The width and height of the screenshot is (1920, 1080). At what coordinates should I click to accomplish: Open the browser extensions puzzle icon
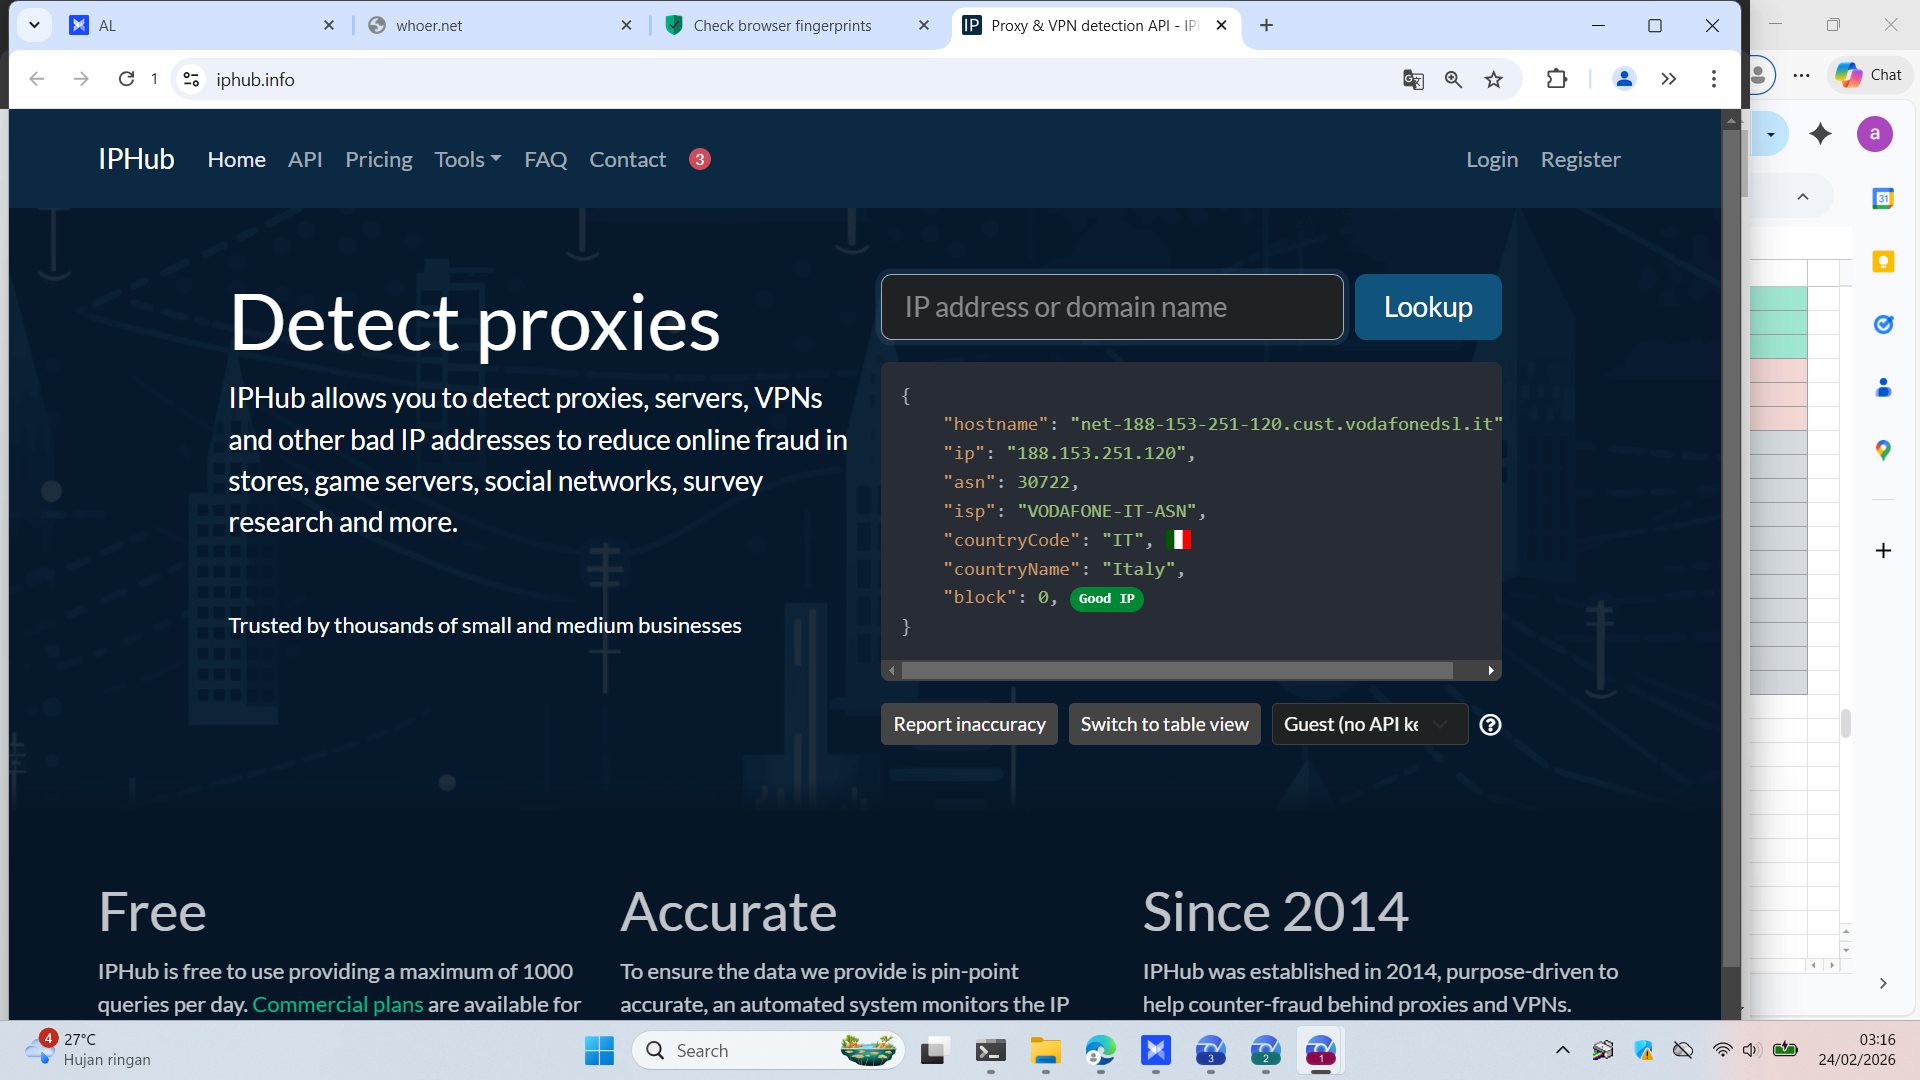pyautogui.click(x=1557, y=79)
